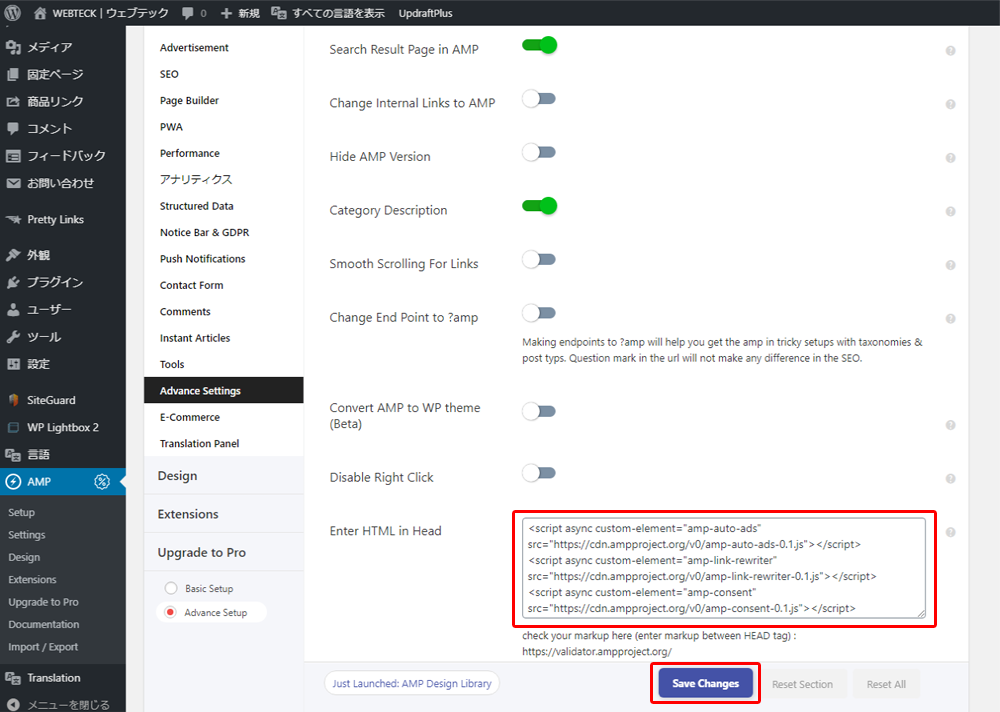Click the Reset All button

coord(886,684)
